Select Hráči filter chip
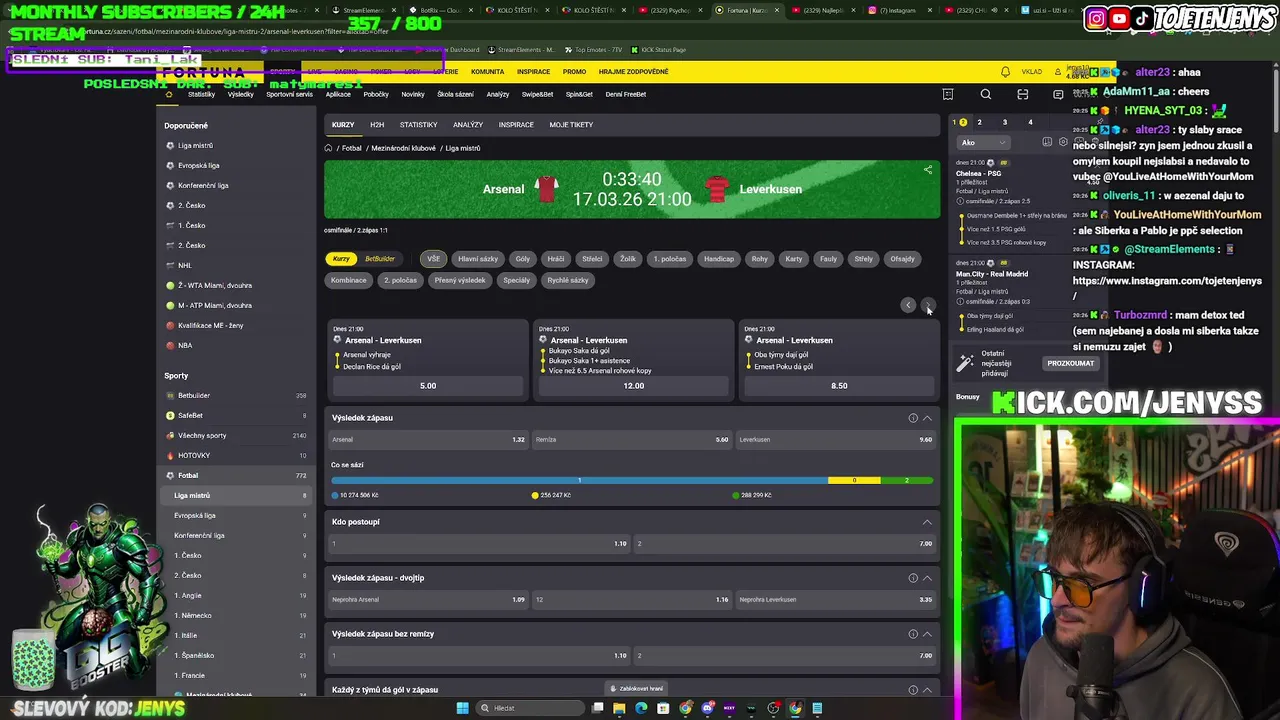 [556, 259]
